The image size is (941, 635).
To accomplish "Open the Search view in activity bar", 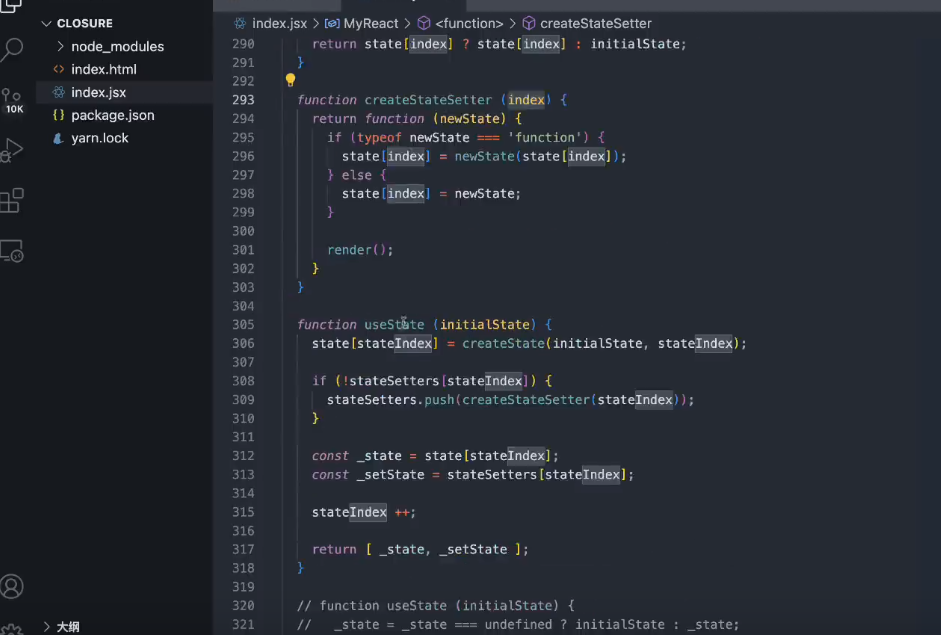I will pyautogui.click(x=12, y=49).
